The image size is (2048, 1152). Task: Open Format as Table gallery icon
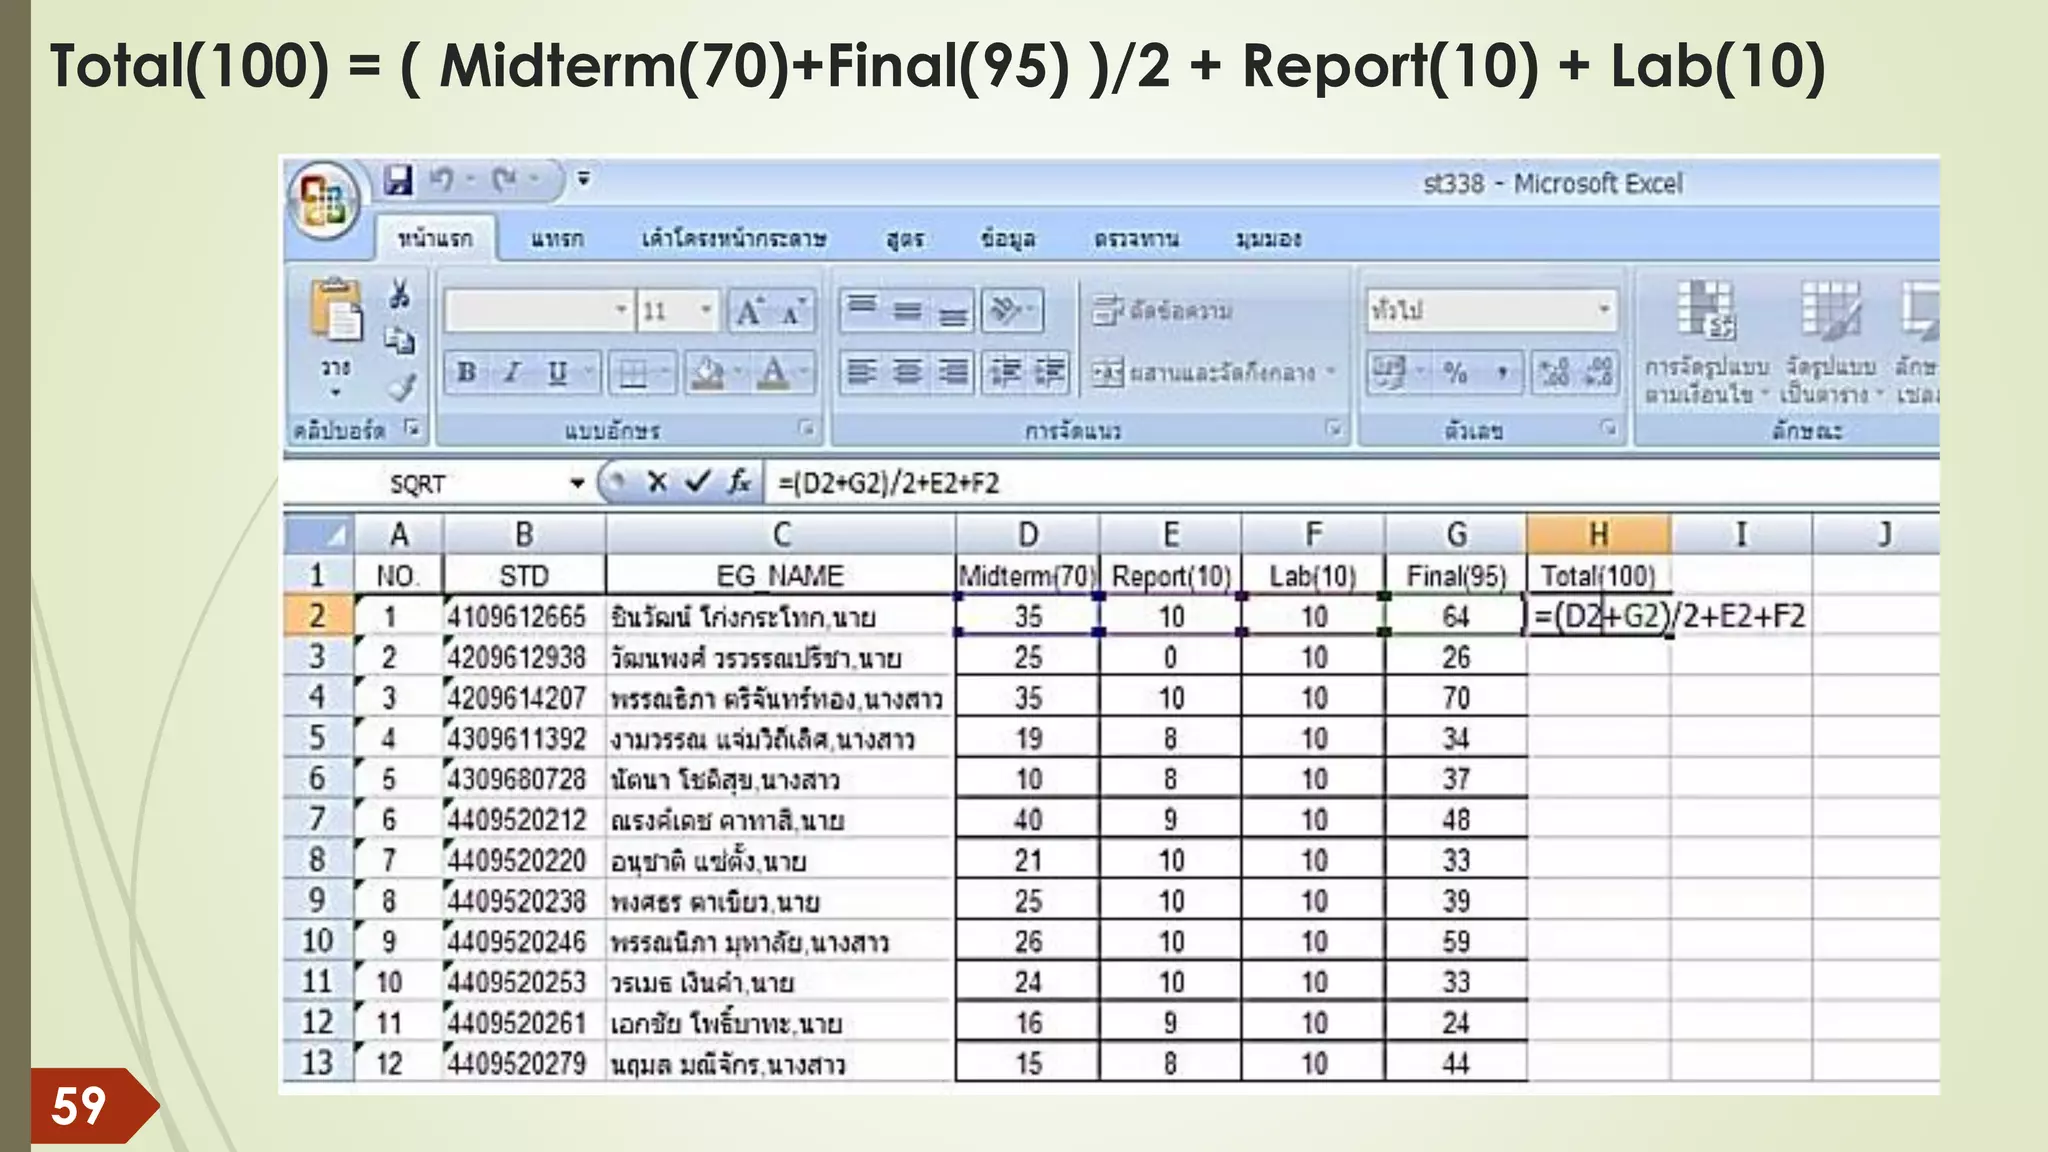(x=1831, y=312)
